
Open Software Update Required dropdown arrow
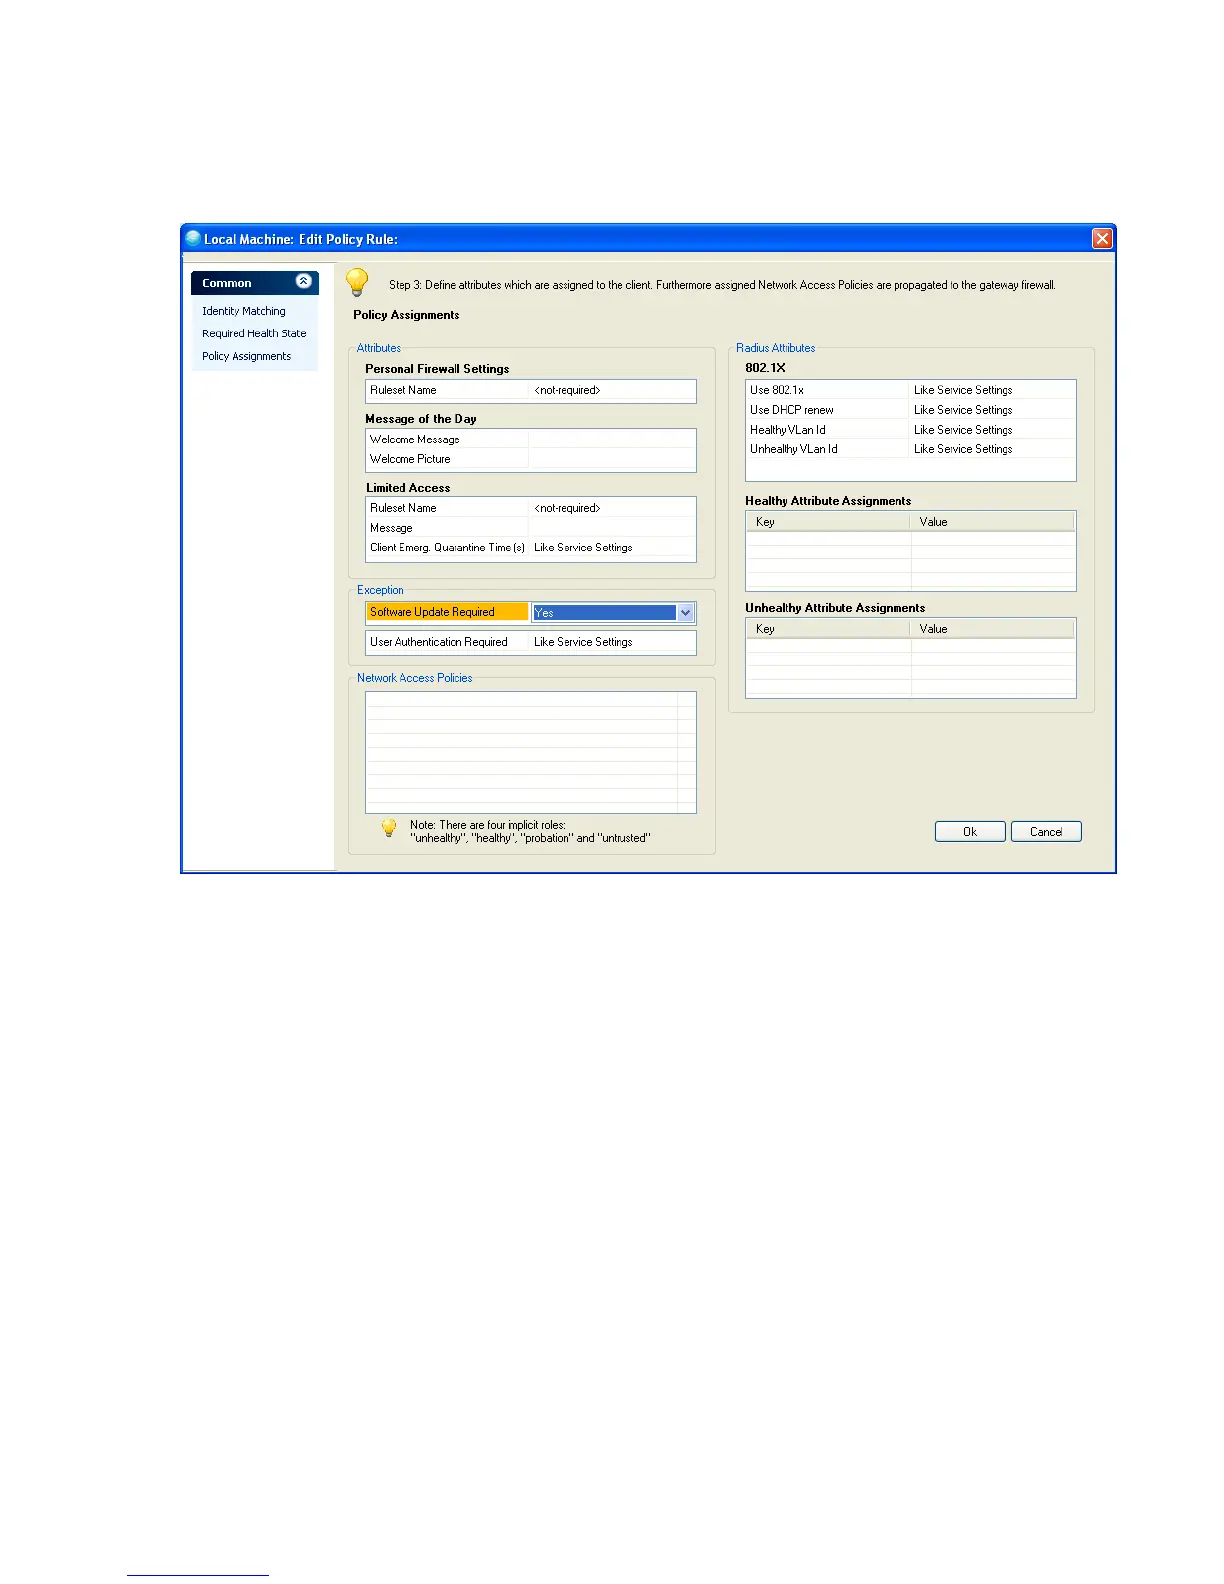(686, 613)
